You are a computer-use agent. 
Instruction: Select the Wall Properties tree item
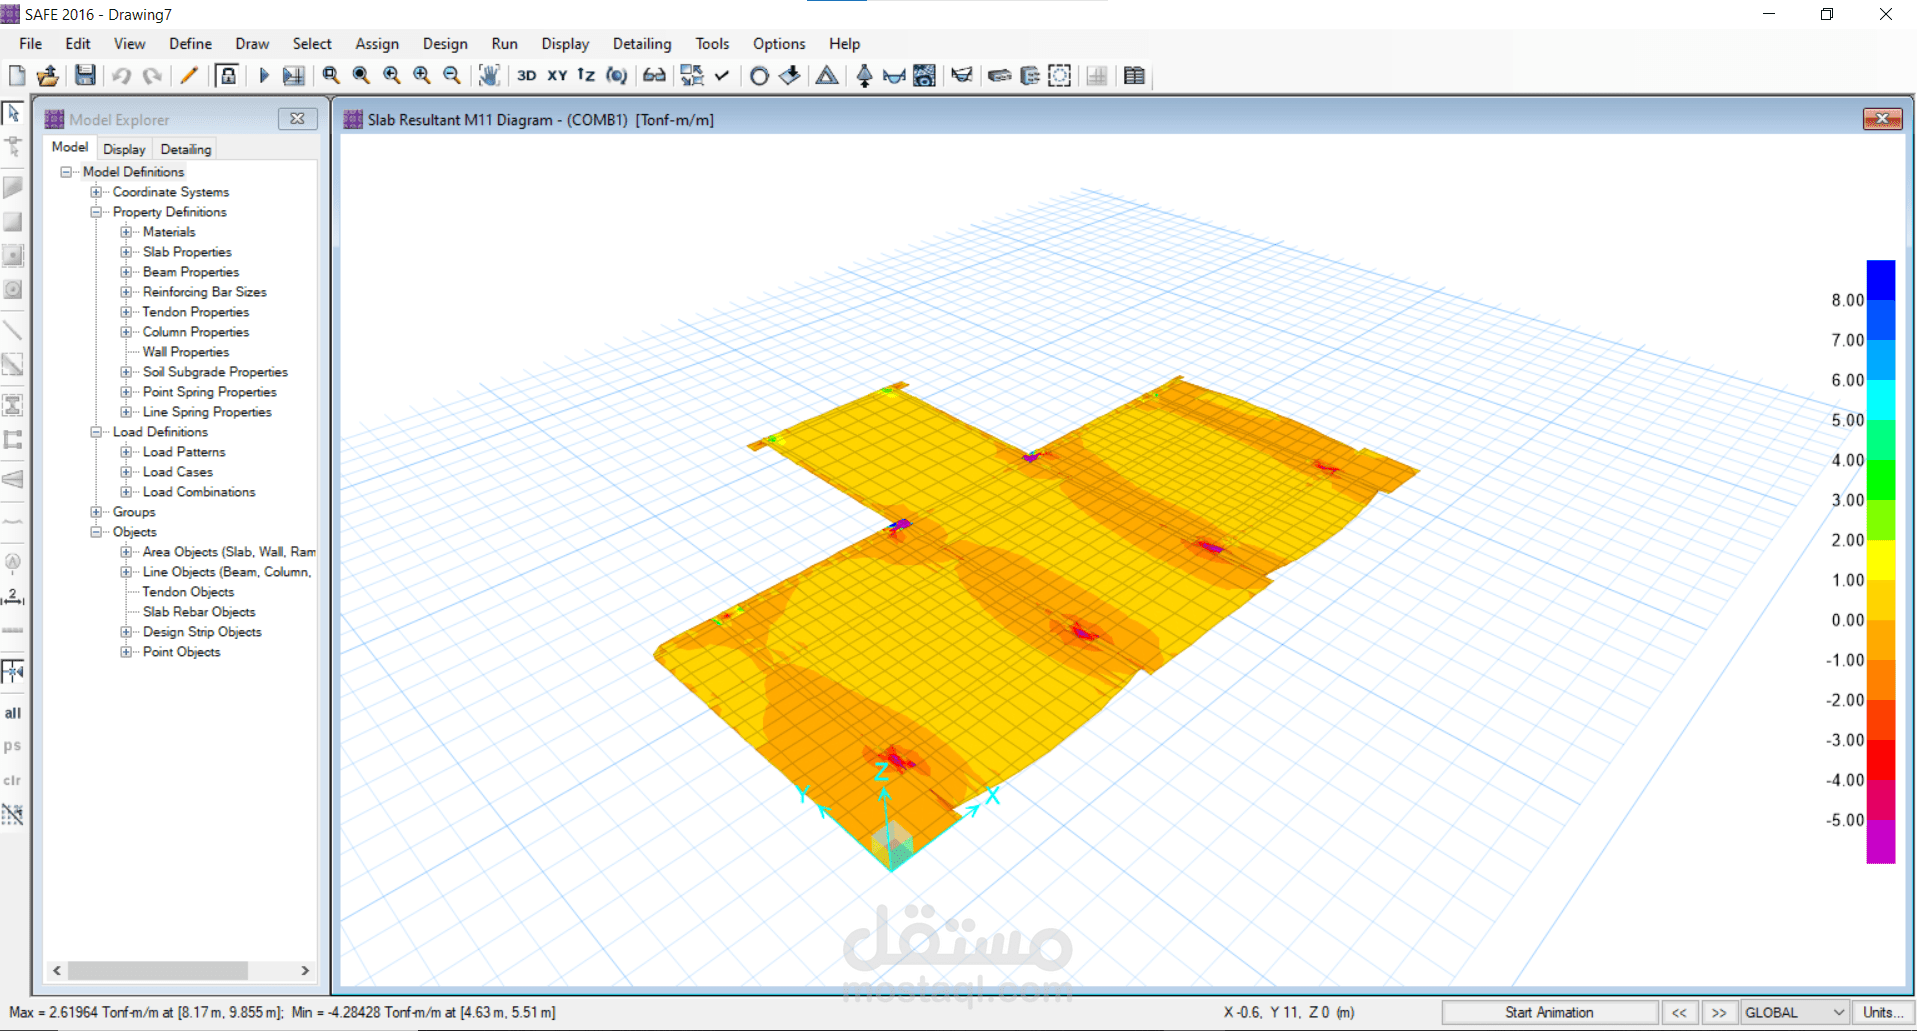point(186,352)
